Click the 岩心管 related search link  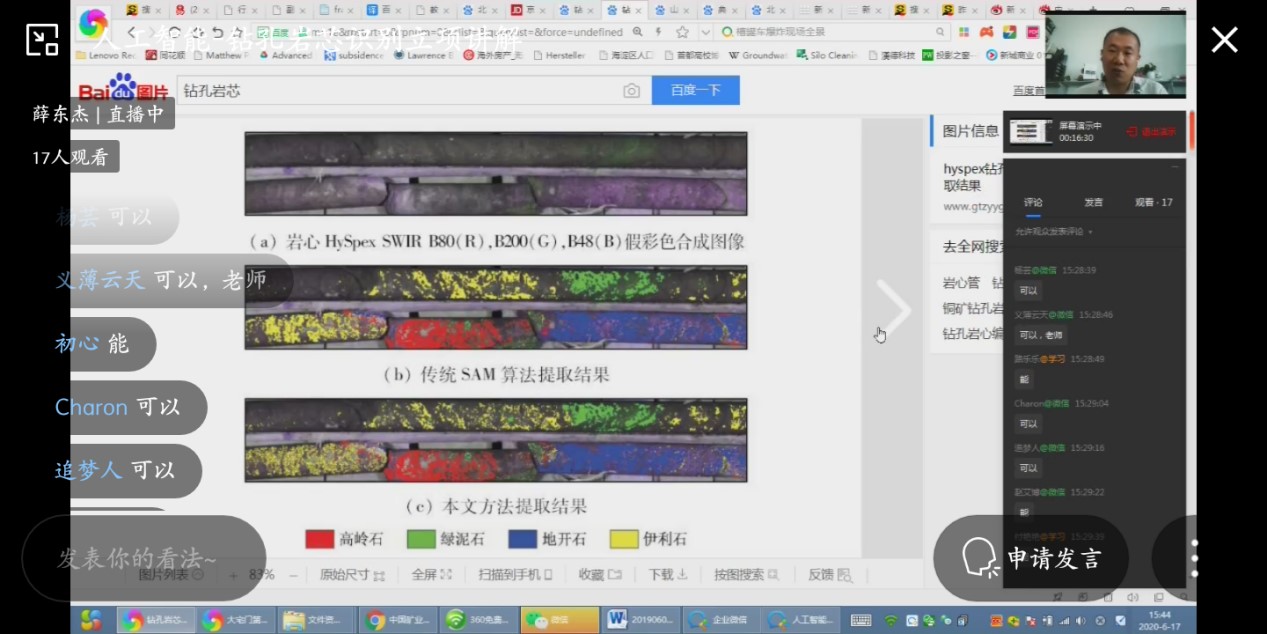(961, 283)
